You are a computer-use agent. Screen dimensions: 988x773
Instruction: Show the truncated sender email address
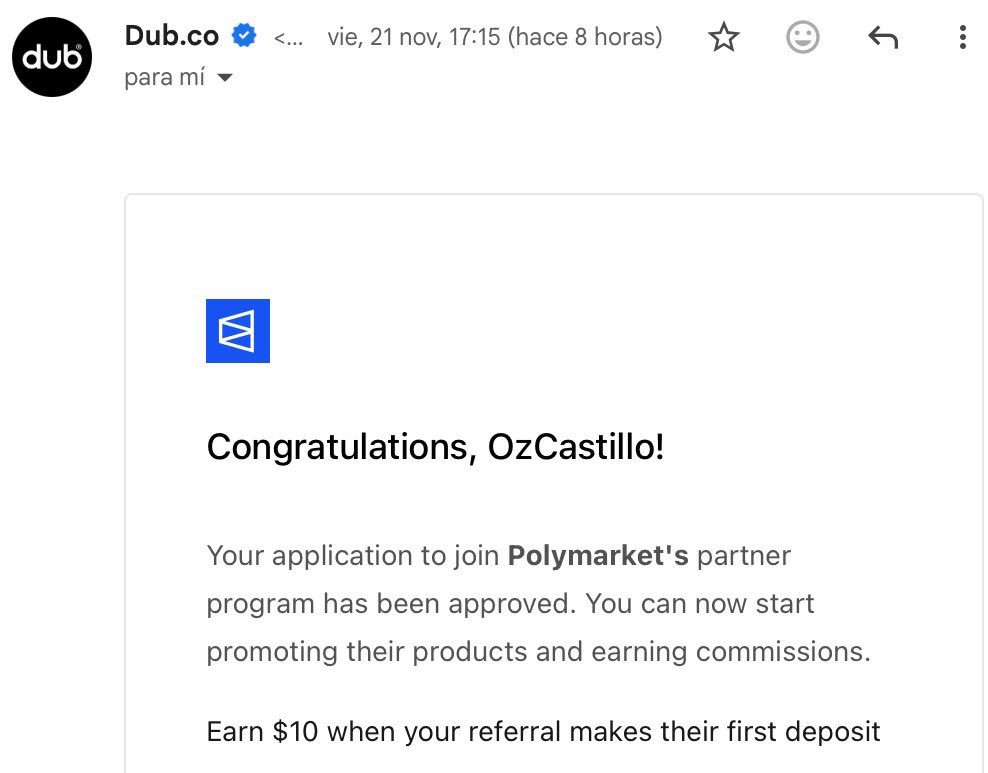[289, 39]
